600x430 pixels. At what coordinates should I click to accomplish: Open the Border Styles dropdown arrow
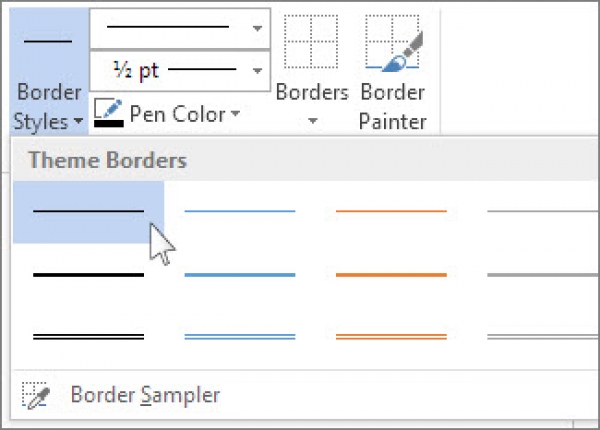[78, 124]
